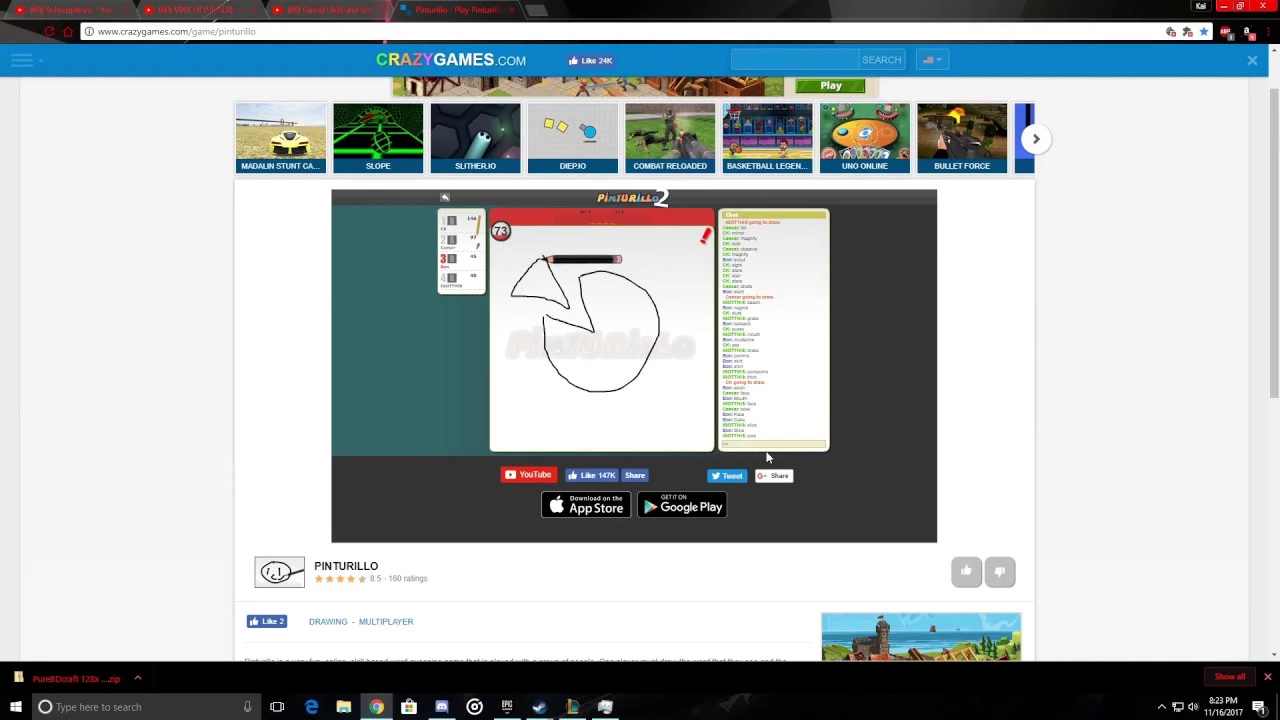Open the Chrome three-dot menu
This screenshot has width=1280, height=720.
[1267, 32]
